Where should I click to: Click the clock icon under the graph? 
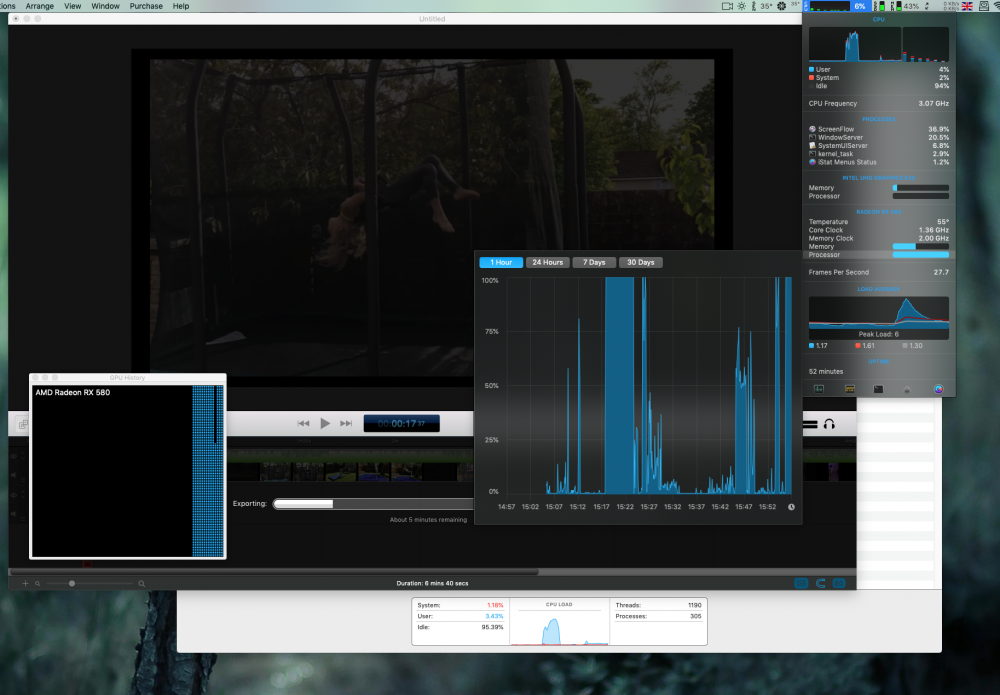point(791,507)
